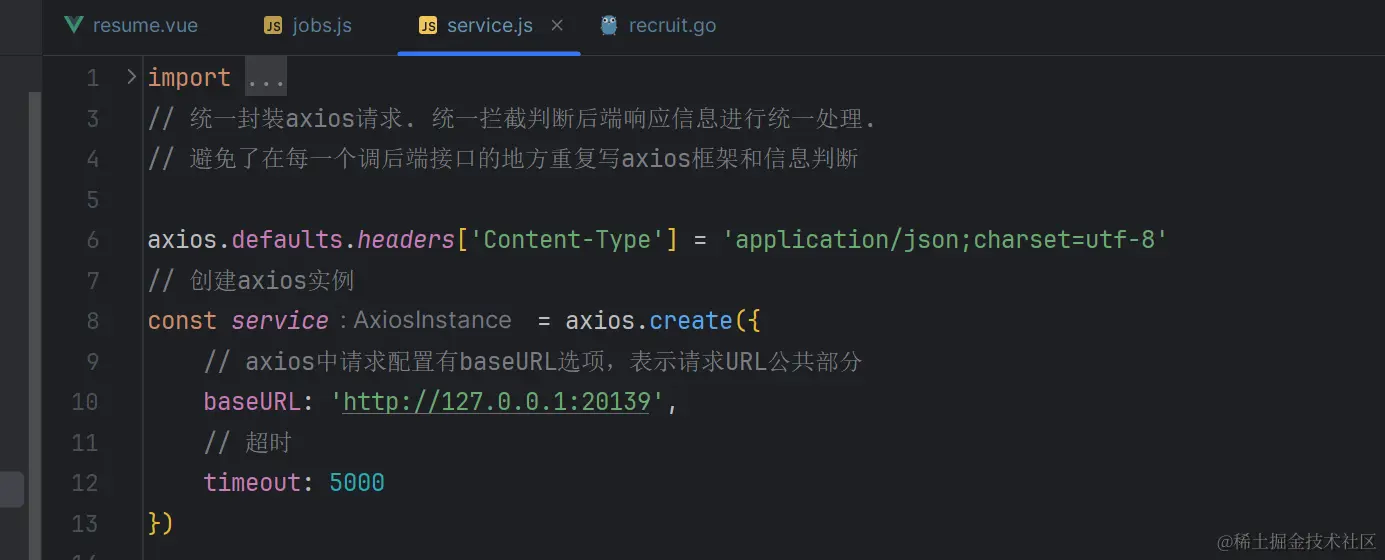Open the http://127.0.0.1:20139 baseURL link
Image resolution: width=1385 pixels, height=560 pixels.
(x=497, y=402)
